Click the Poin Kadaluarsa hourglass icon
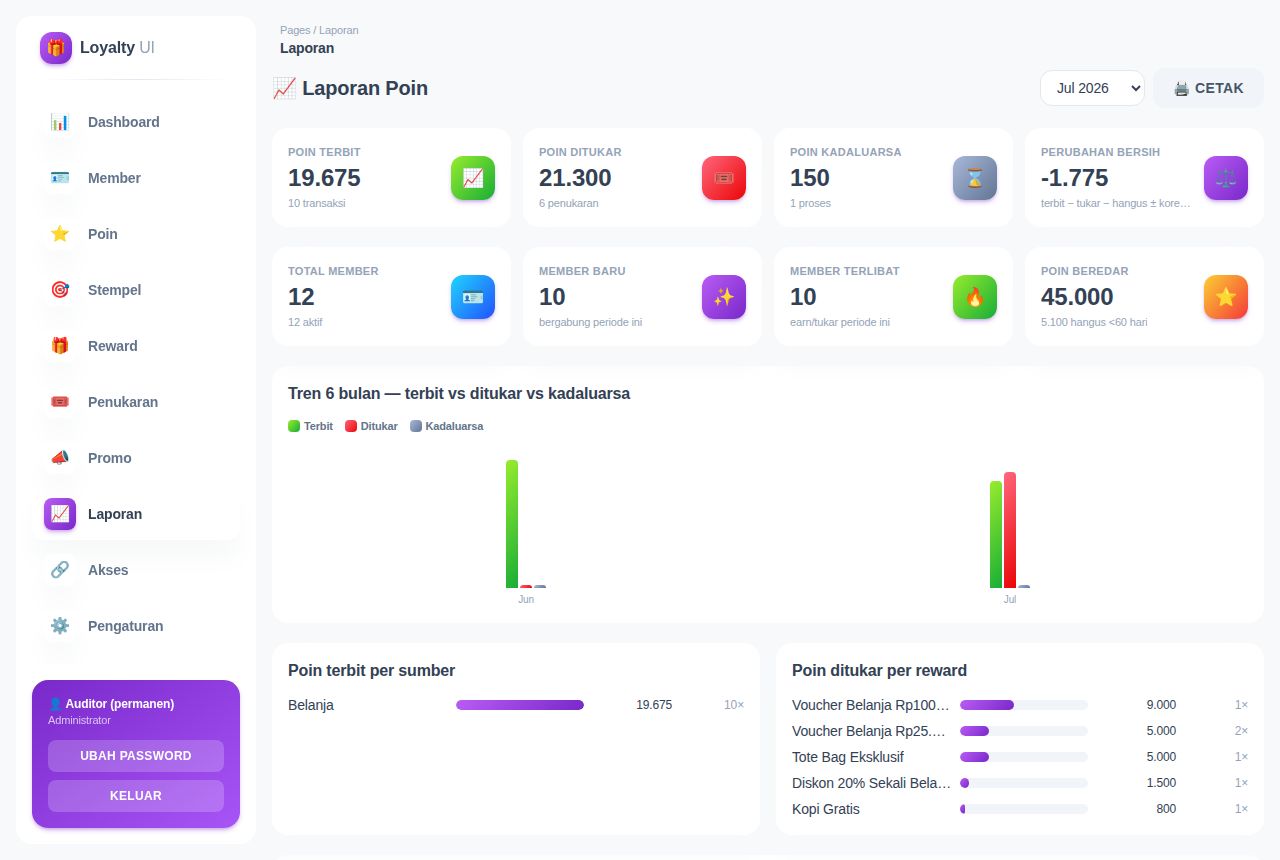Image resolution: width=1280 pixels, height=860 pixels. [x=975, y=178]
